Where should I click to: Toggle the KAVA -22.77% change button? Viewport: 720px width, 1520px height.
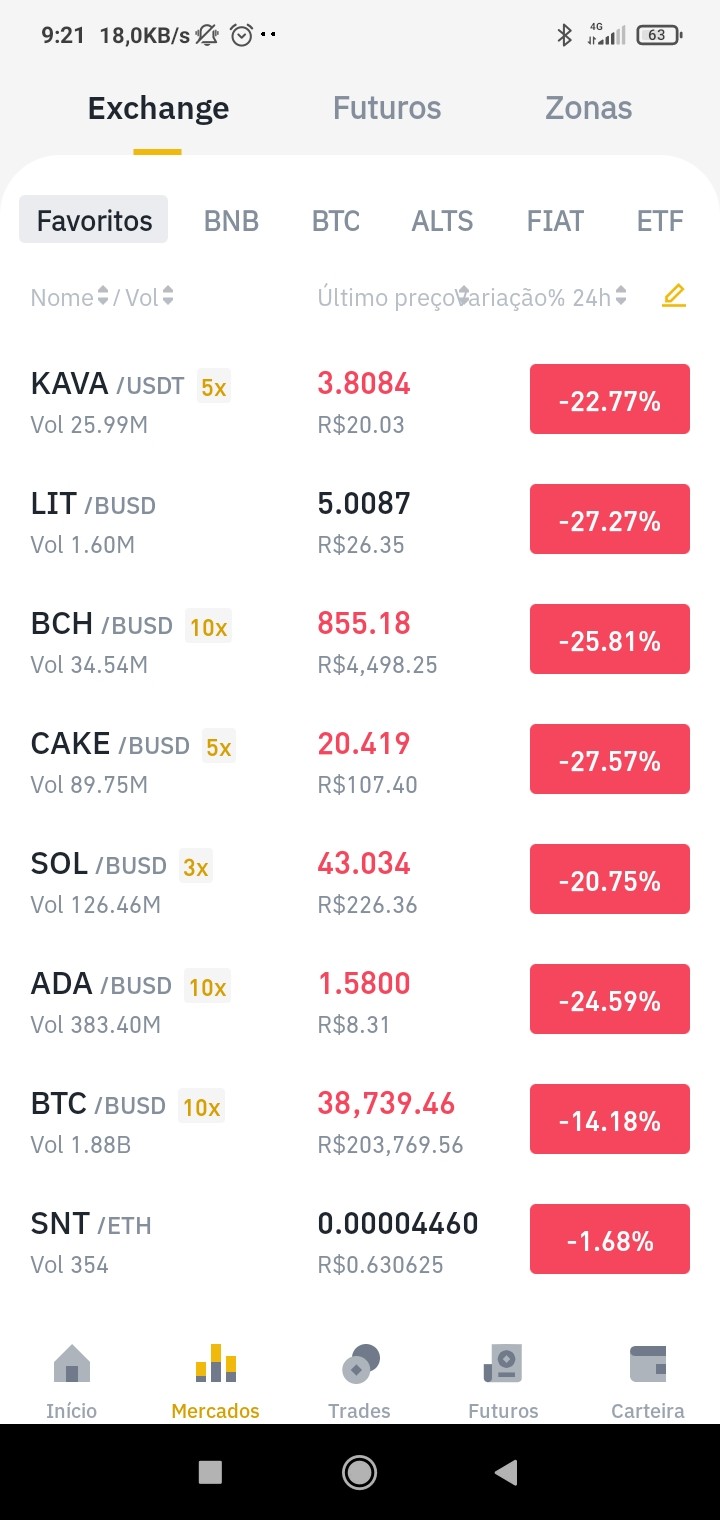click(x=610, y=399)
